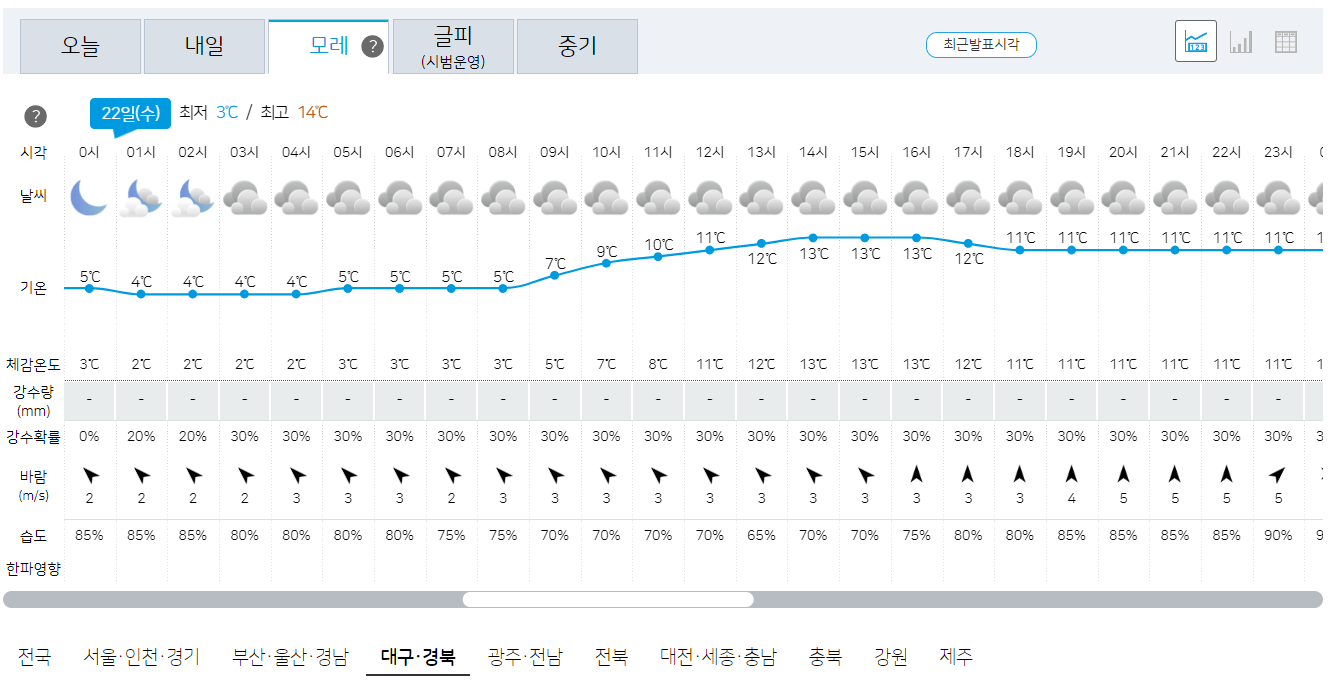Click the cloudy night icon at 23시
The width and height of the screenshot is (1338, 693).
pos(1278,198)
